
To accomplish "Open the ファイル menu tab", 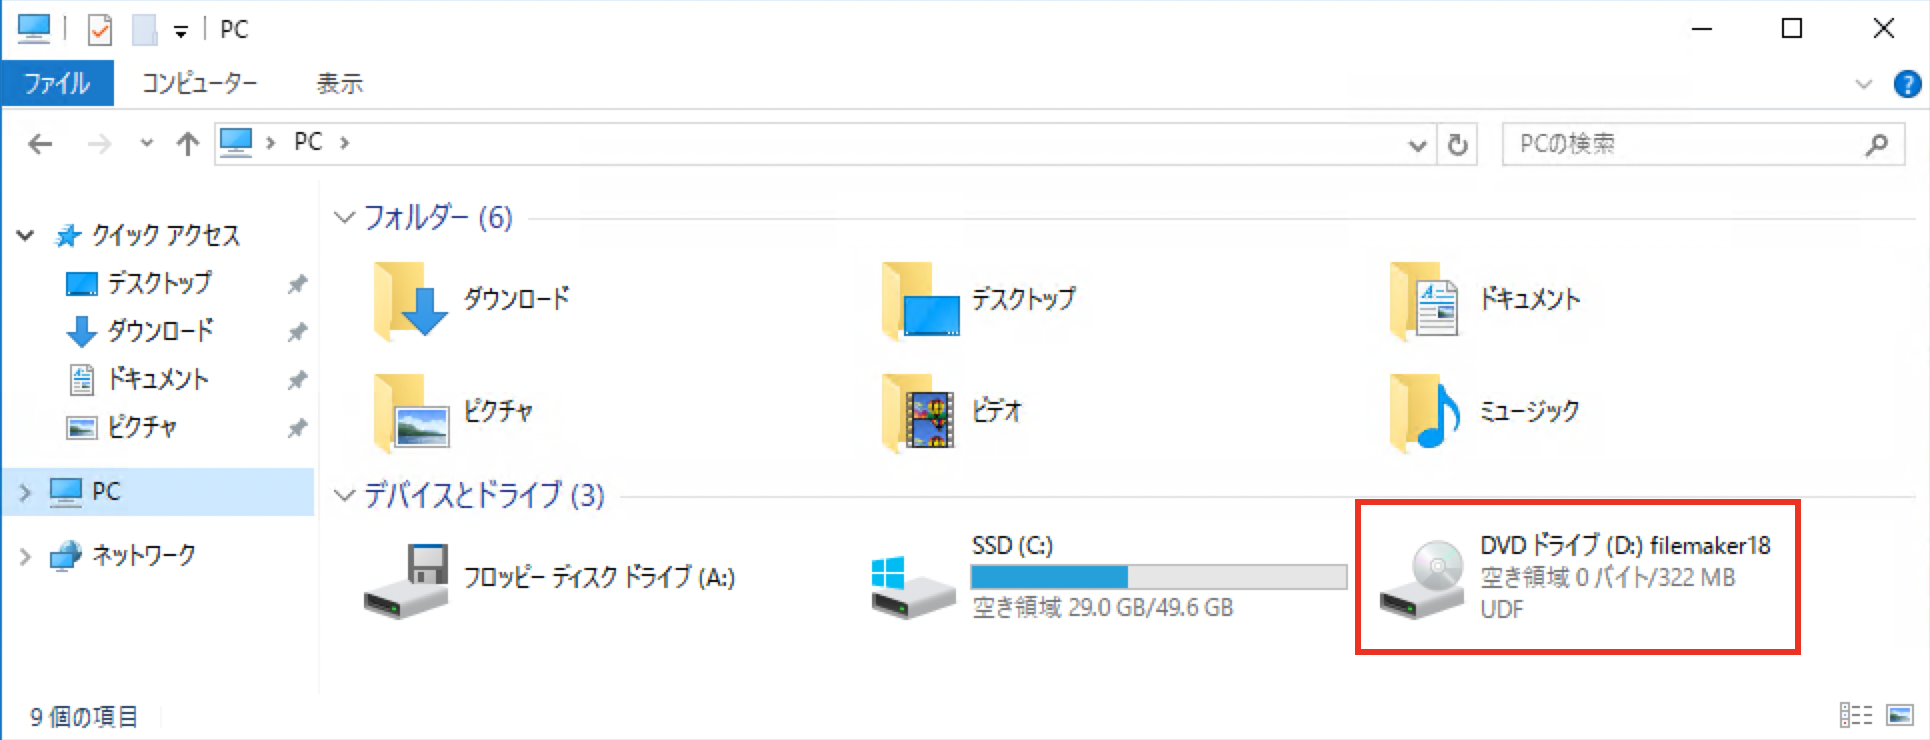I will (x=57, y=83).
